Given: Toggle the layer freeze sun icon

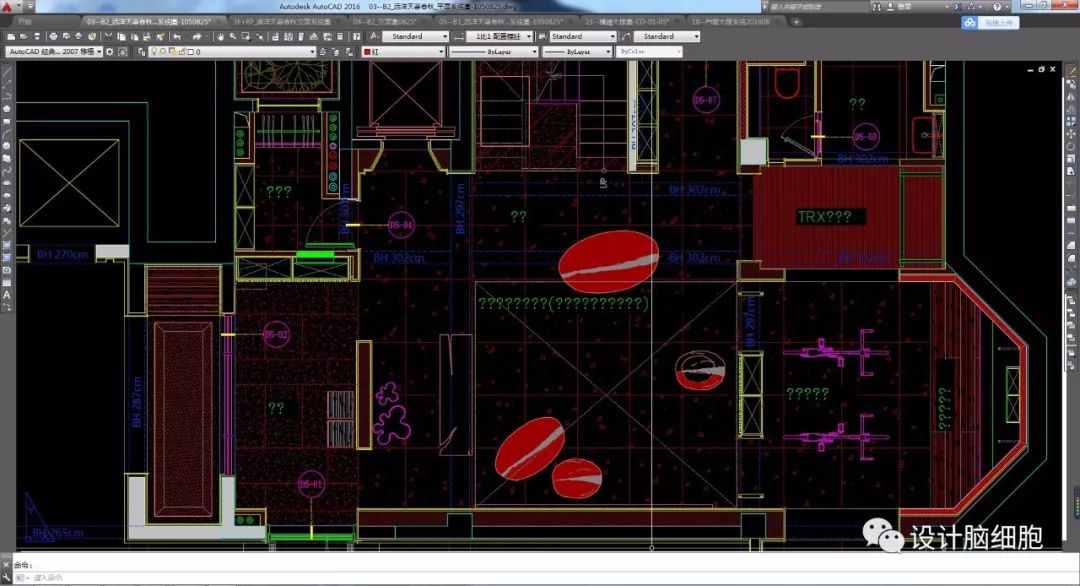Looking at the screenshot, I should 162,51.
